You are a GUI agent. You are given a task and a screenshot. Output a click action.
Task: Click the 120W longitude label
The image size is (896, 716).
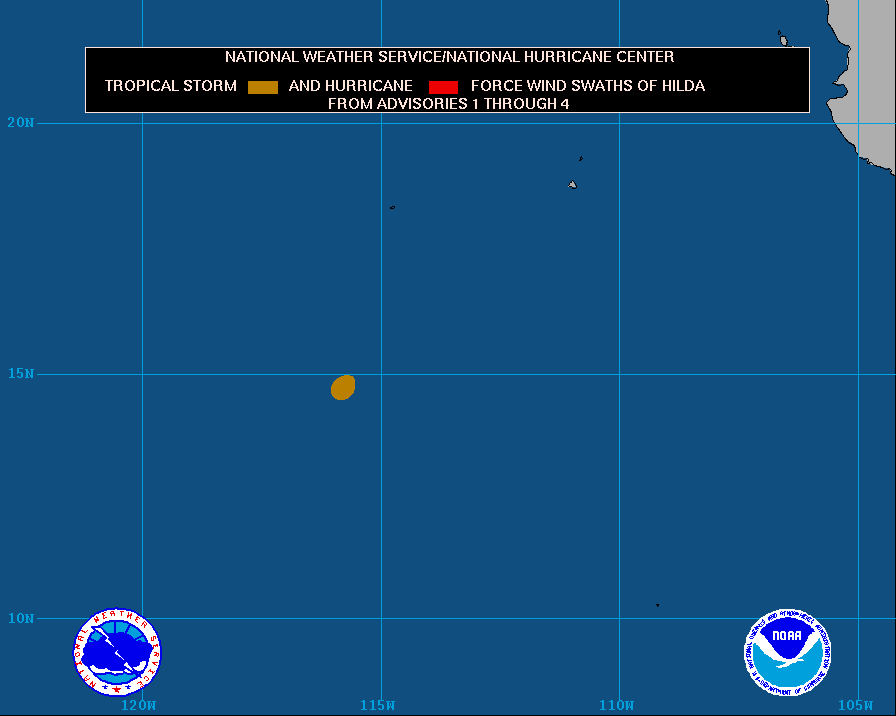pos(138,705)
